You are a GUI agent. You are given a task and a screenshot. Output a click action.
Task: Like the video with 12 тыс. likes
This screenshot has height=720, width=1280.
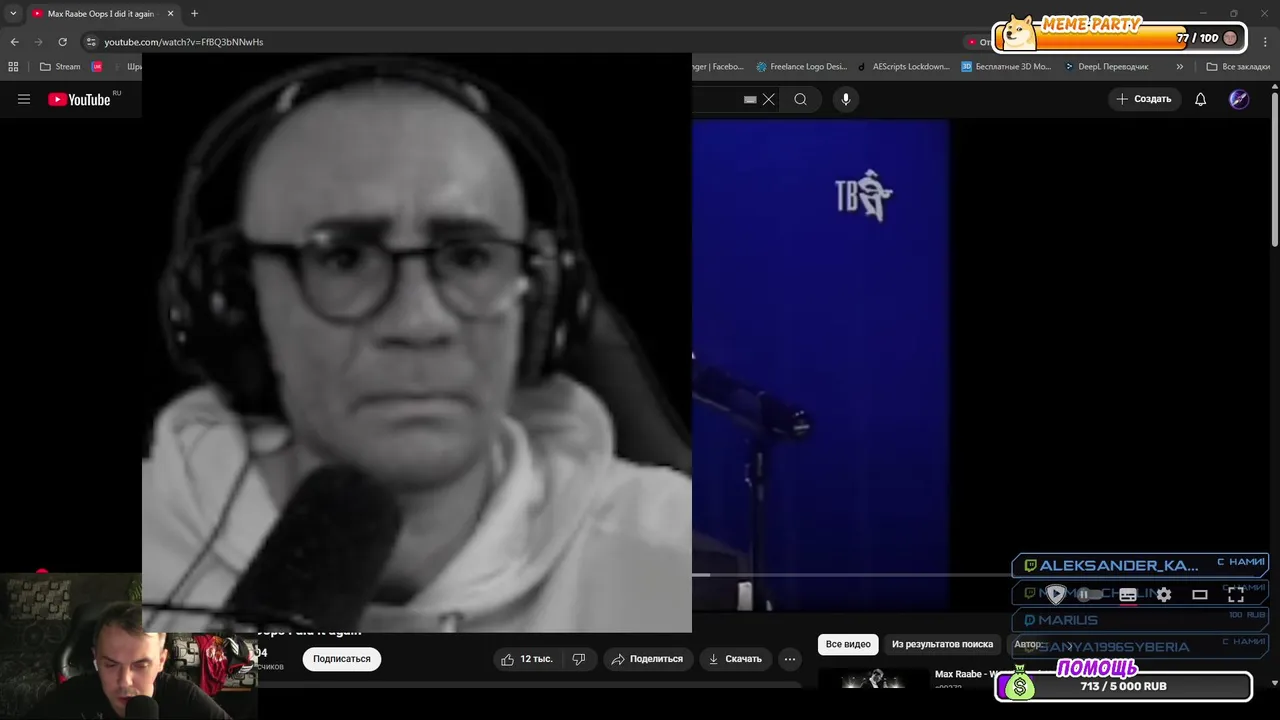coord(527,659)
